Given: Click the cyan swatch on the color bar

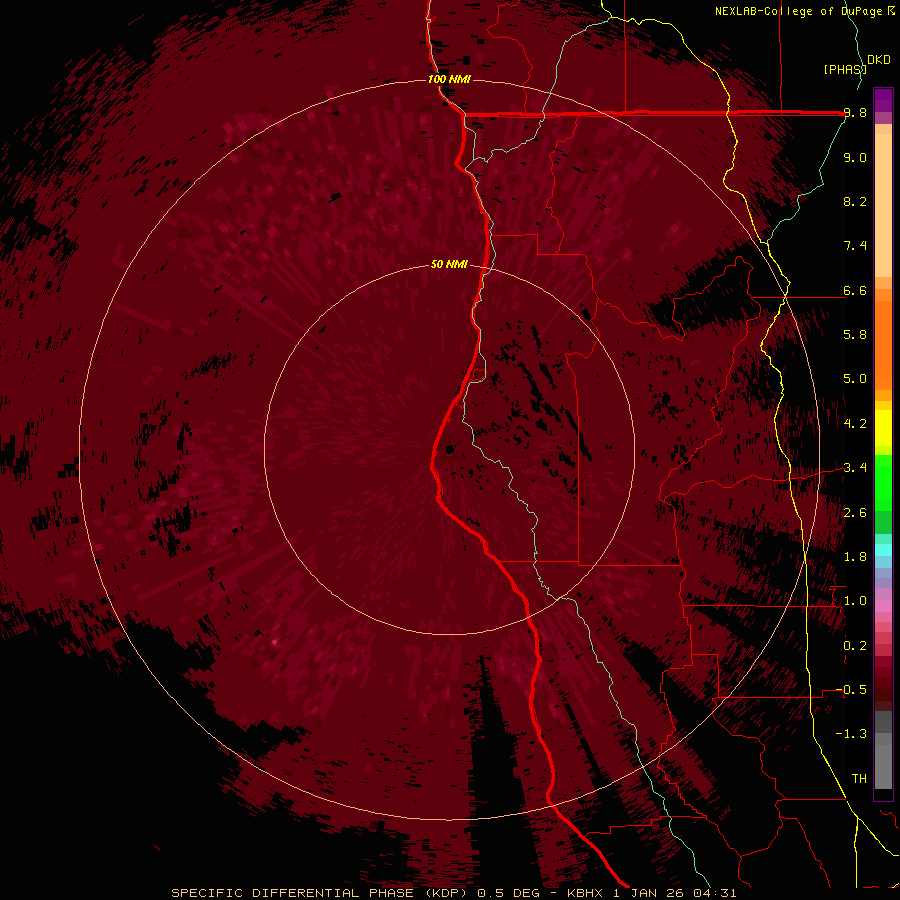Looking at the screenshot, I should point(883,549).
